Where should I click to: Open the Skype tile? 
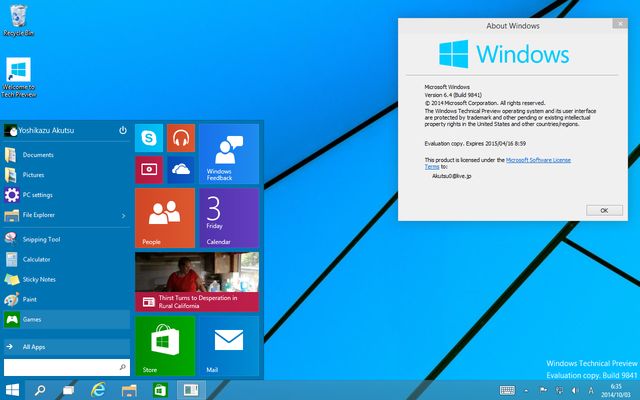tap(149, 138)
